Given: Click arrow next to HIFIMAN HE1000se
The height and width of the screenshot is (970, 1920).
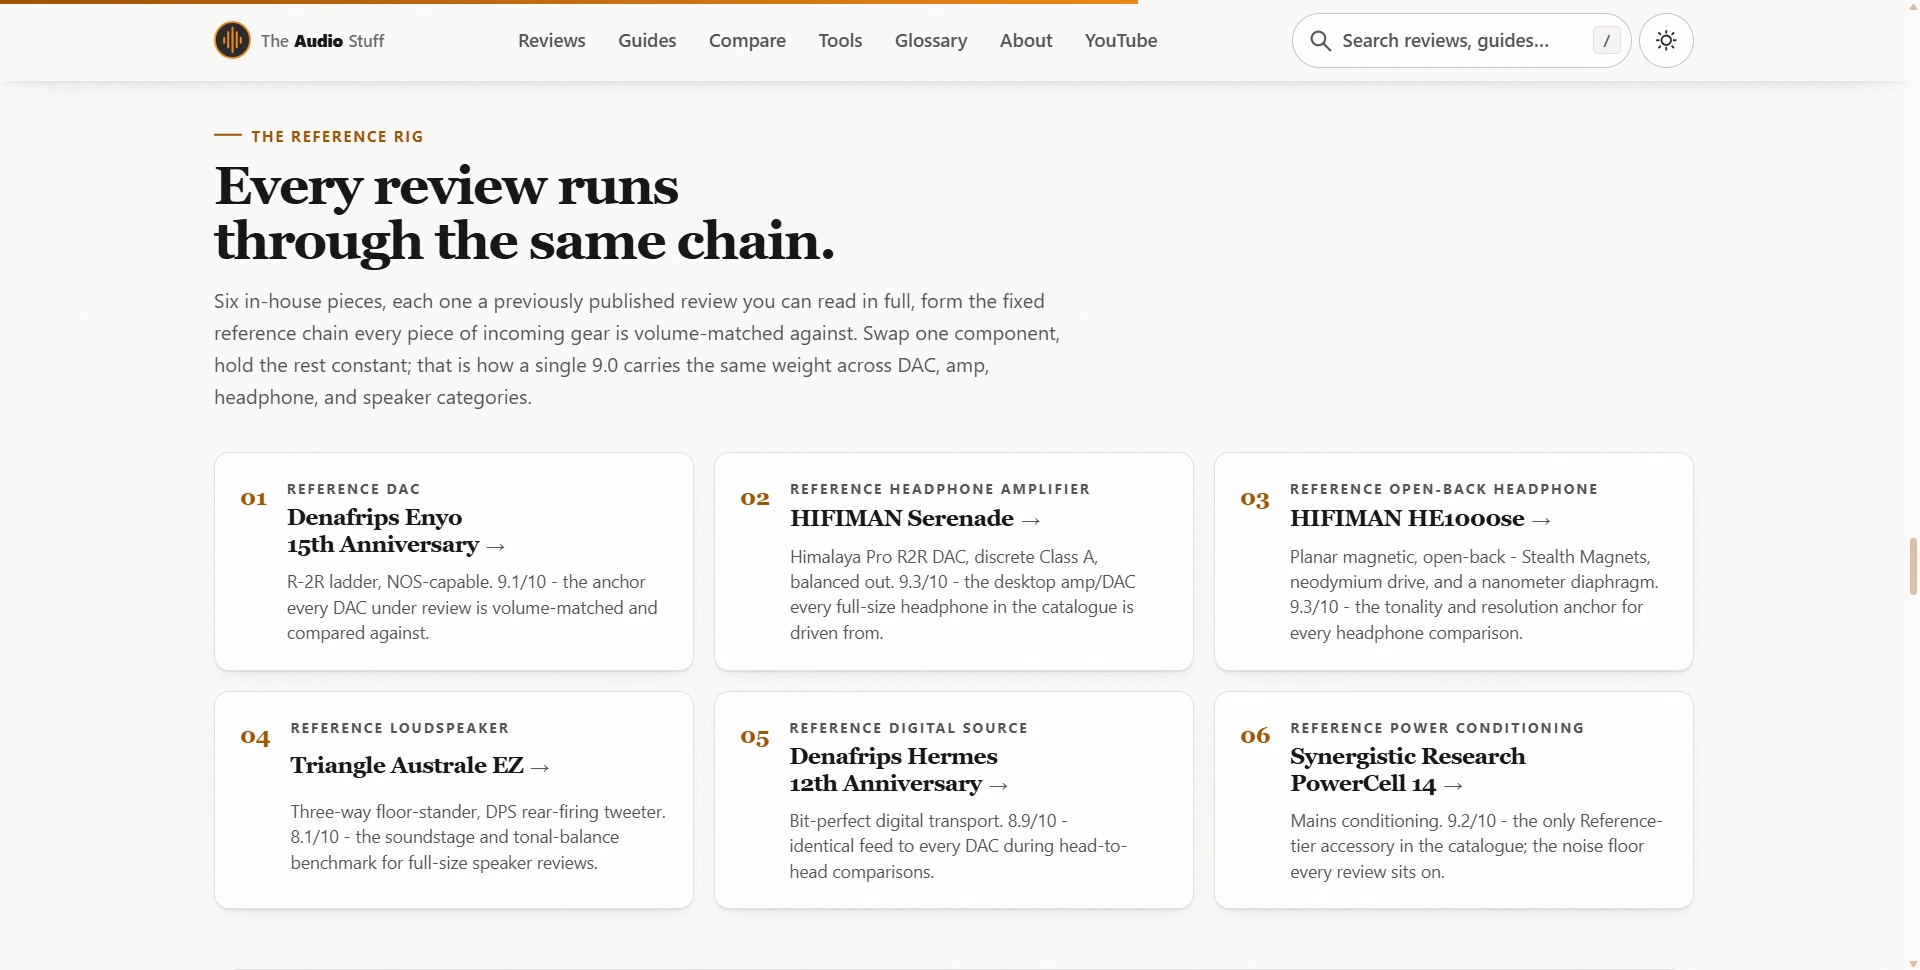Looking at the screenshot, I should click(x=1541, y=520).
